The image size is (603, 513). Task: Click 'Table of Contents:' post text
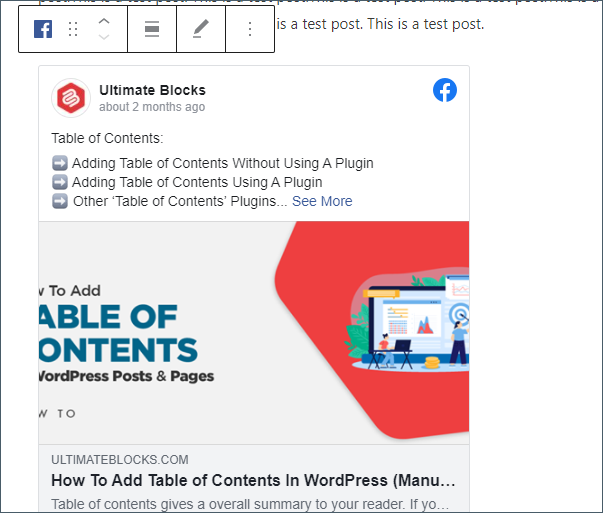coord(107,138)
